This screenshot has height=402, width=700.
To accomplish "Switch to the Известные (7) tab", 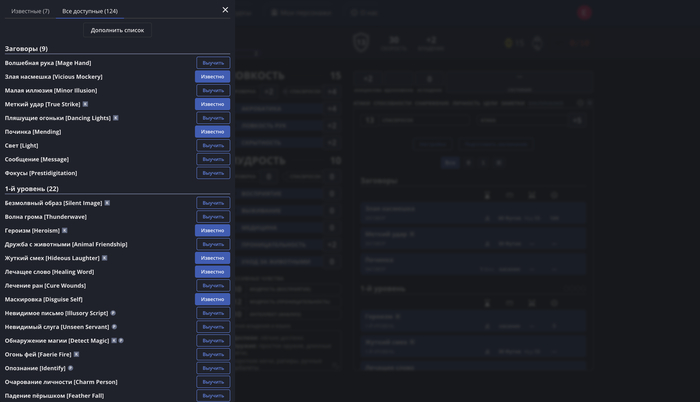I will click(30, 11).
